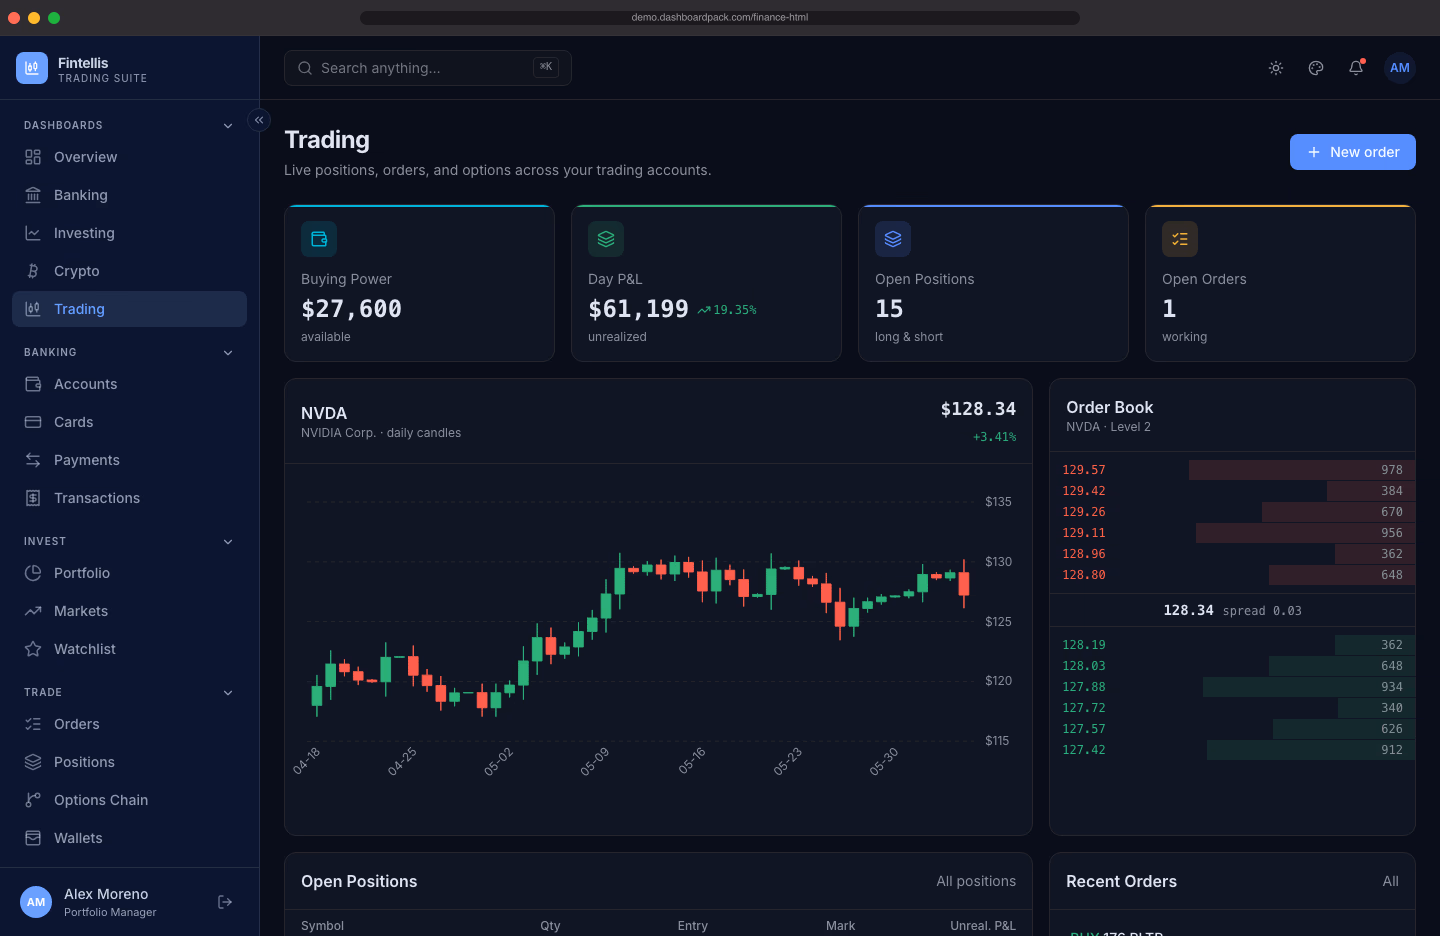The width and height of the screenshot is (1440, 936).
Task: Click the +3.41% change value
Action: pos(995,437)
